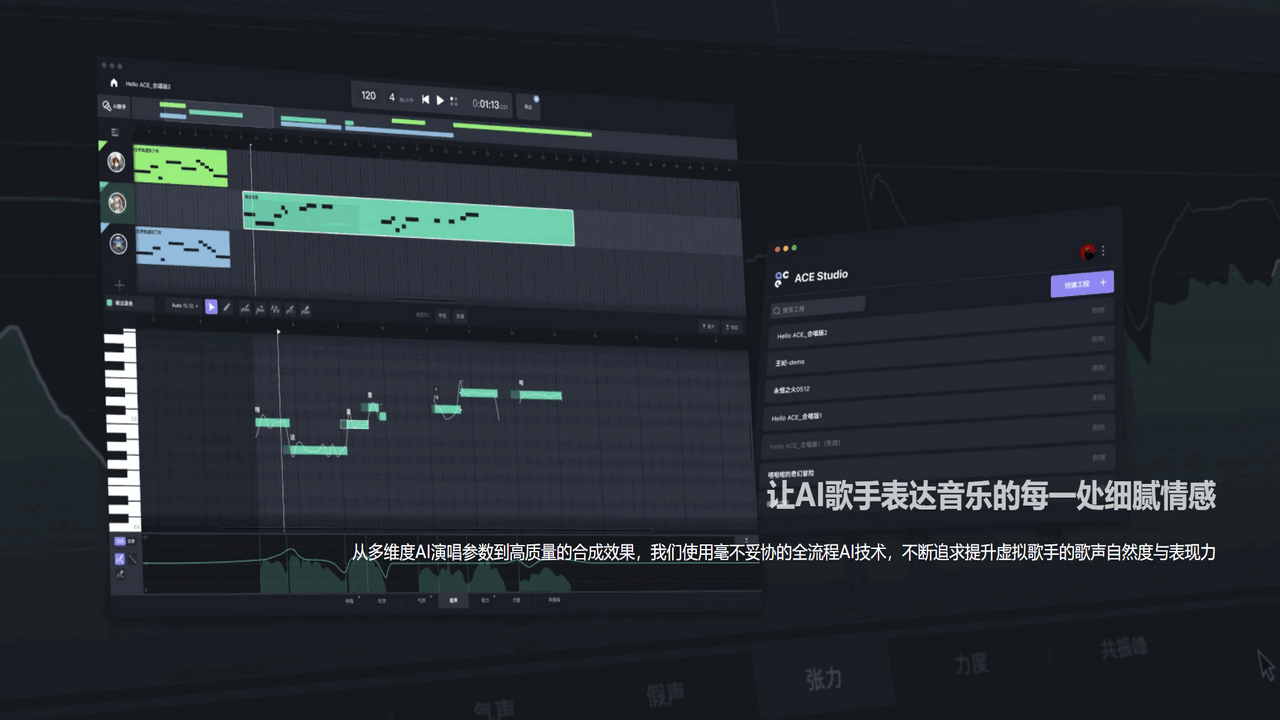Open the three-dot menu in project window
The image size is (1280, 720).
click(x=1103, y=251)
